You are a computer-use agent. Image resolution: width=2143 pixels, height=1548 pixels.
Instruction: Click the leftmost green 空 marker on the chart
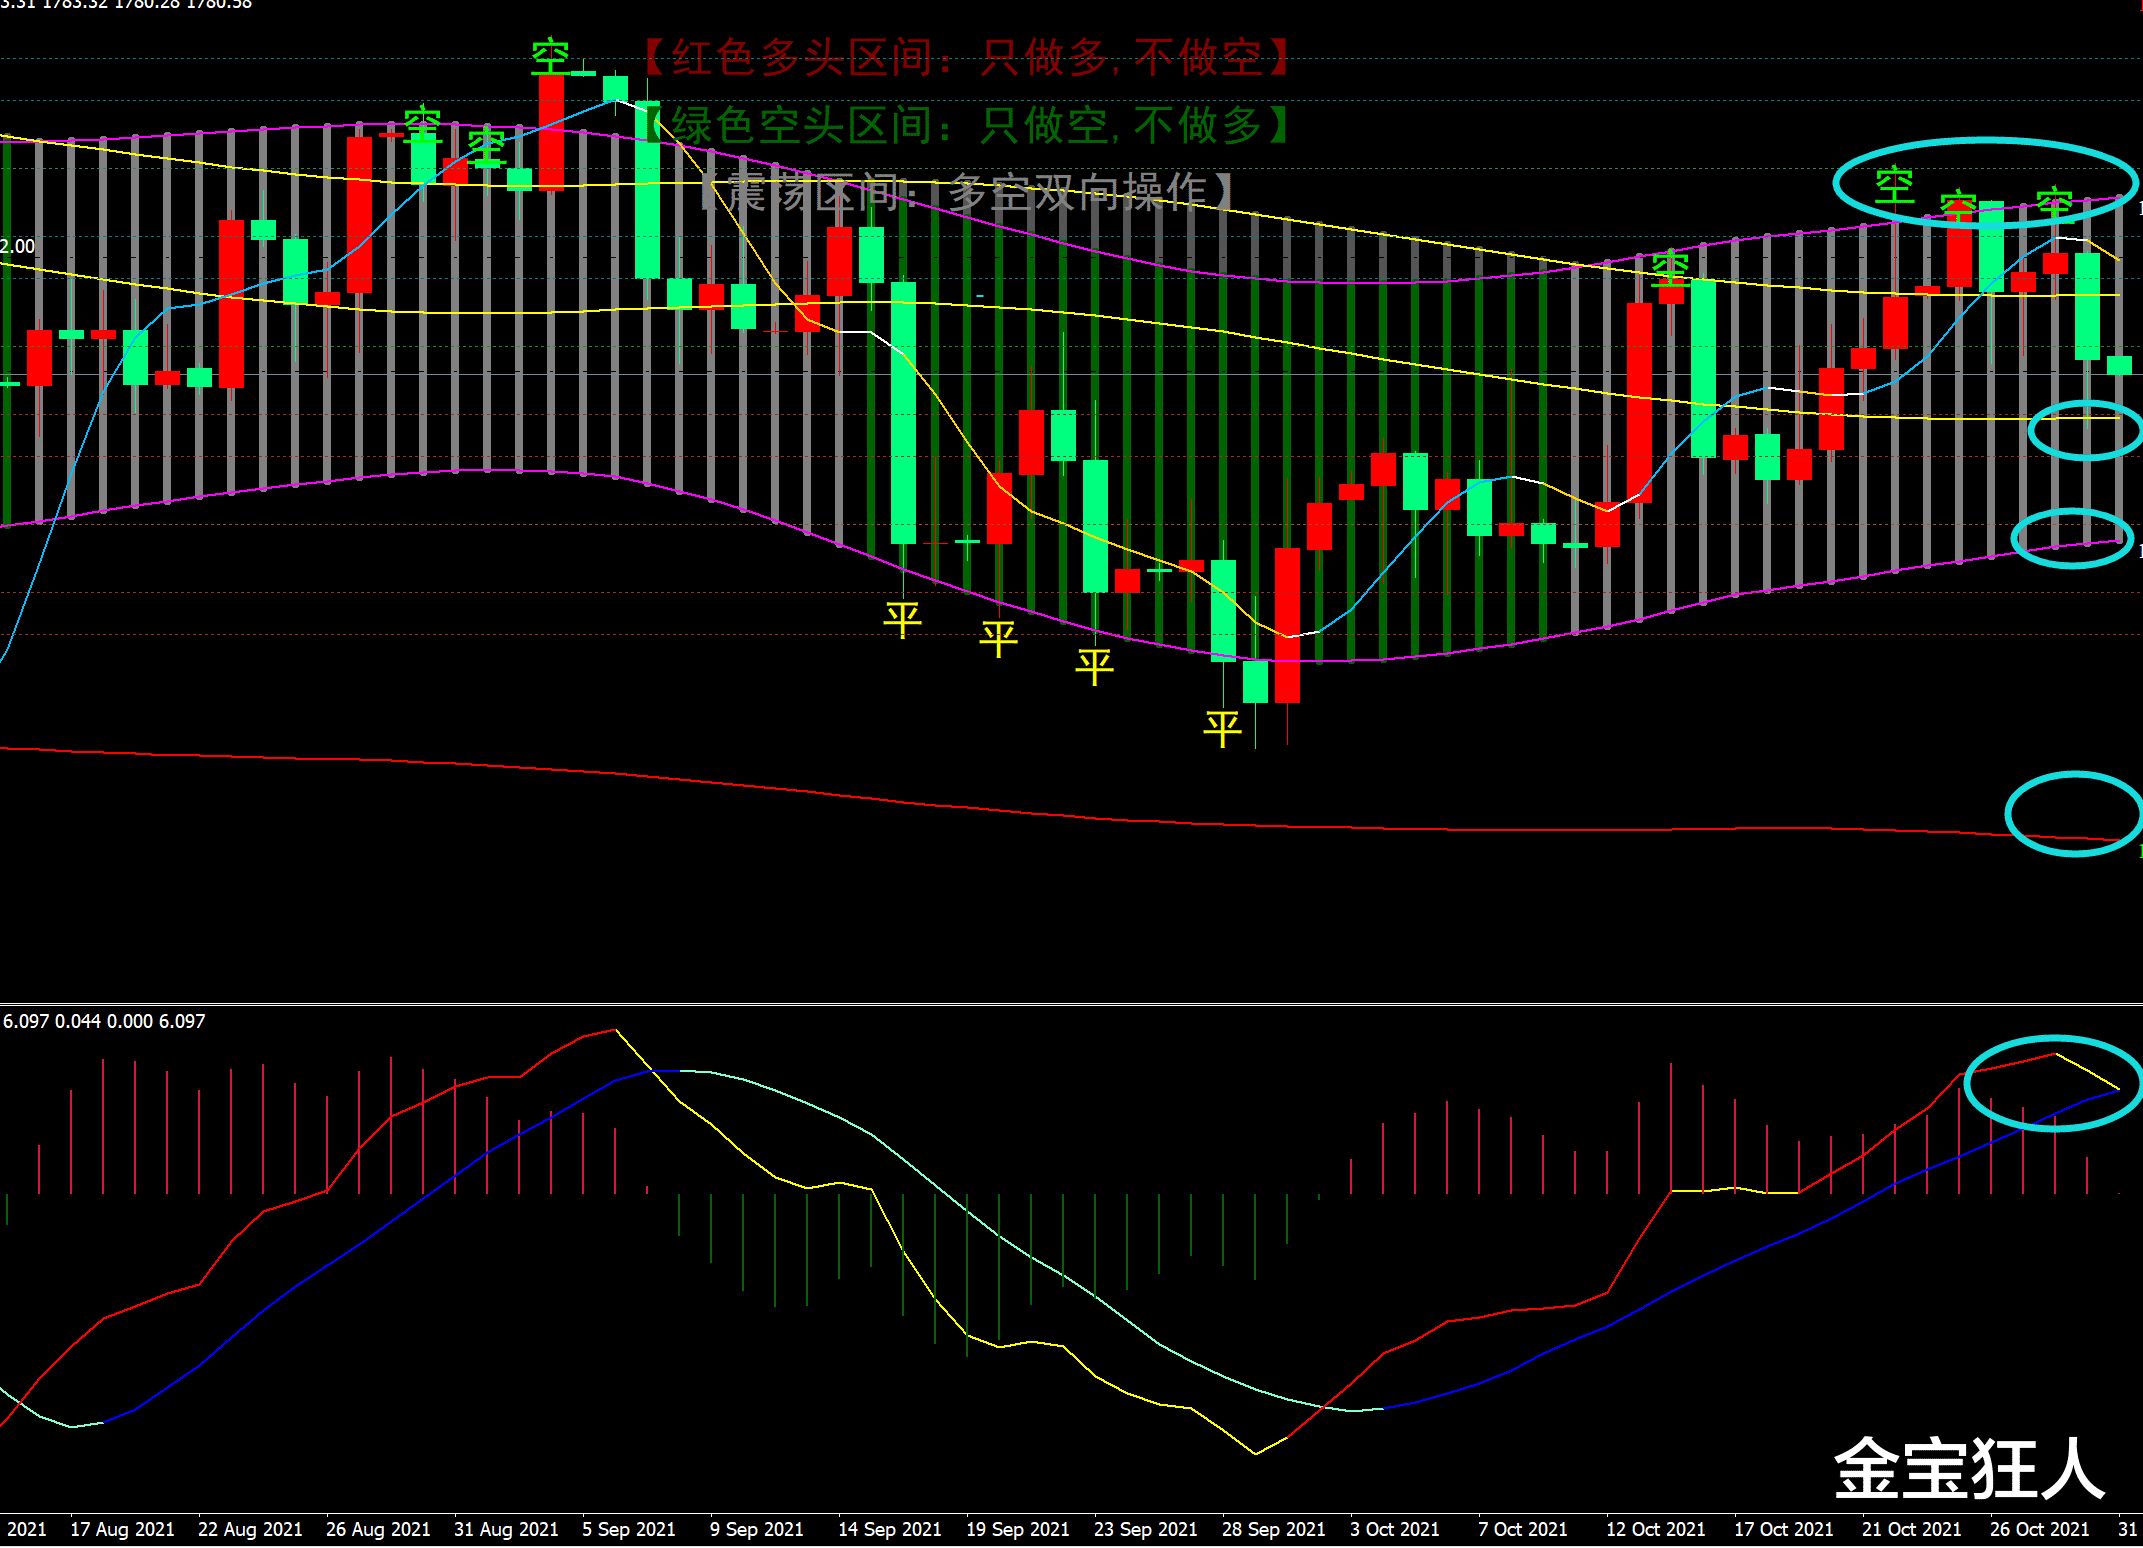click(x=423, y=123)
